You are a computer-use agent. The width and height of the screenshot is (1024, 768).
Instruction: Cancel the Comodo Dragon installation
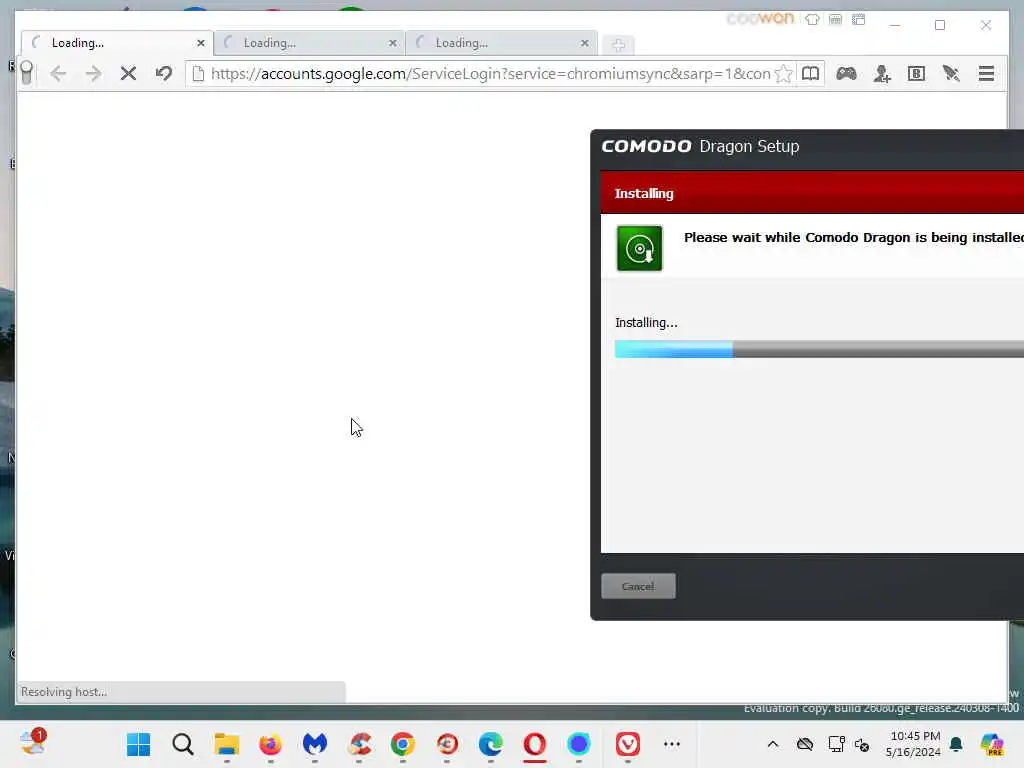(x=638, y=586)
